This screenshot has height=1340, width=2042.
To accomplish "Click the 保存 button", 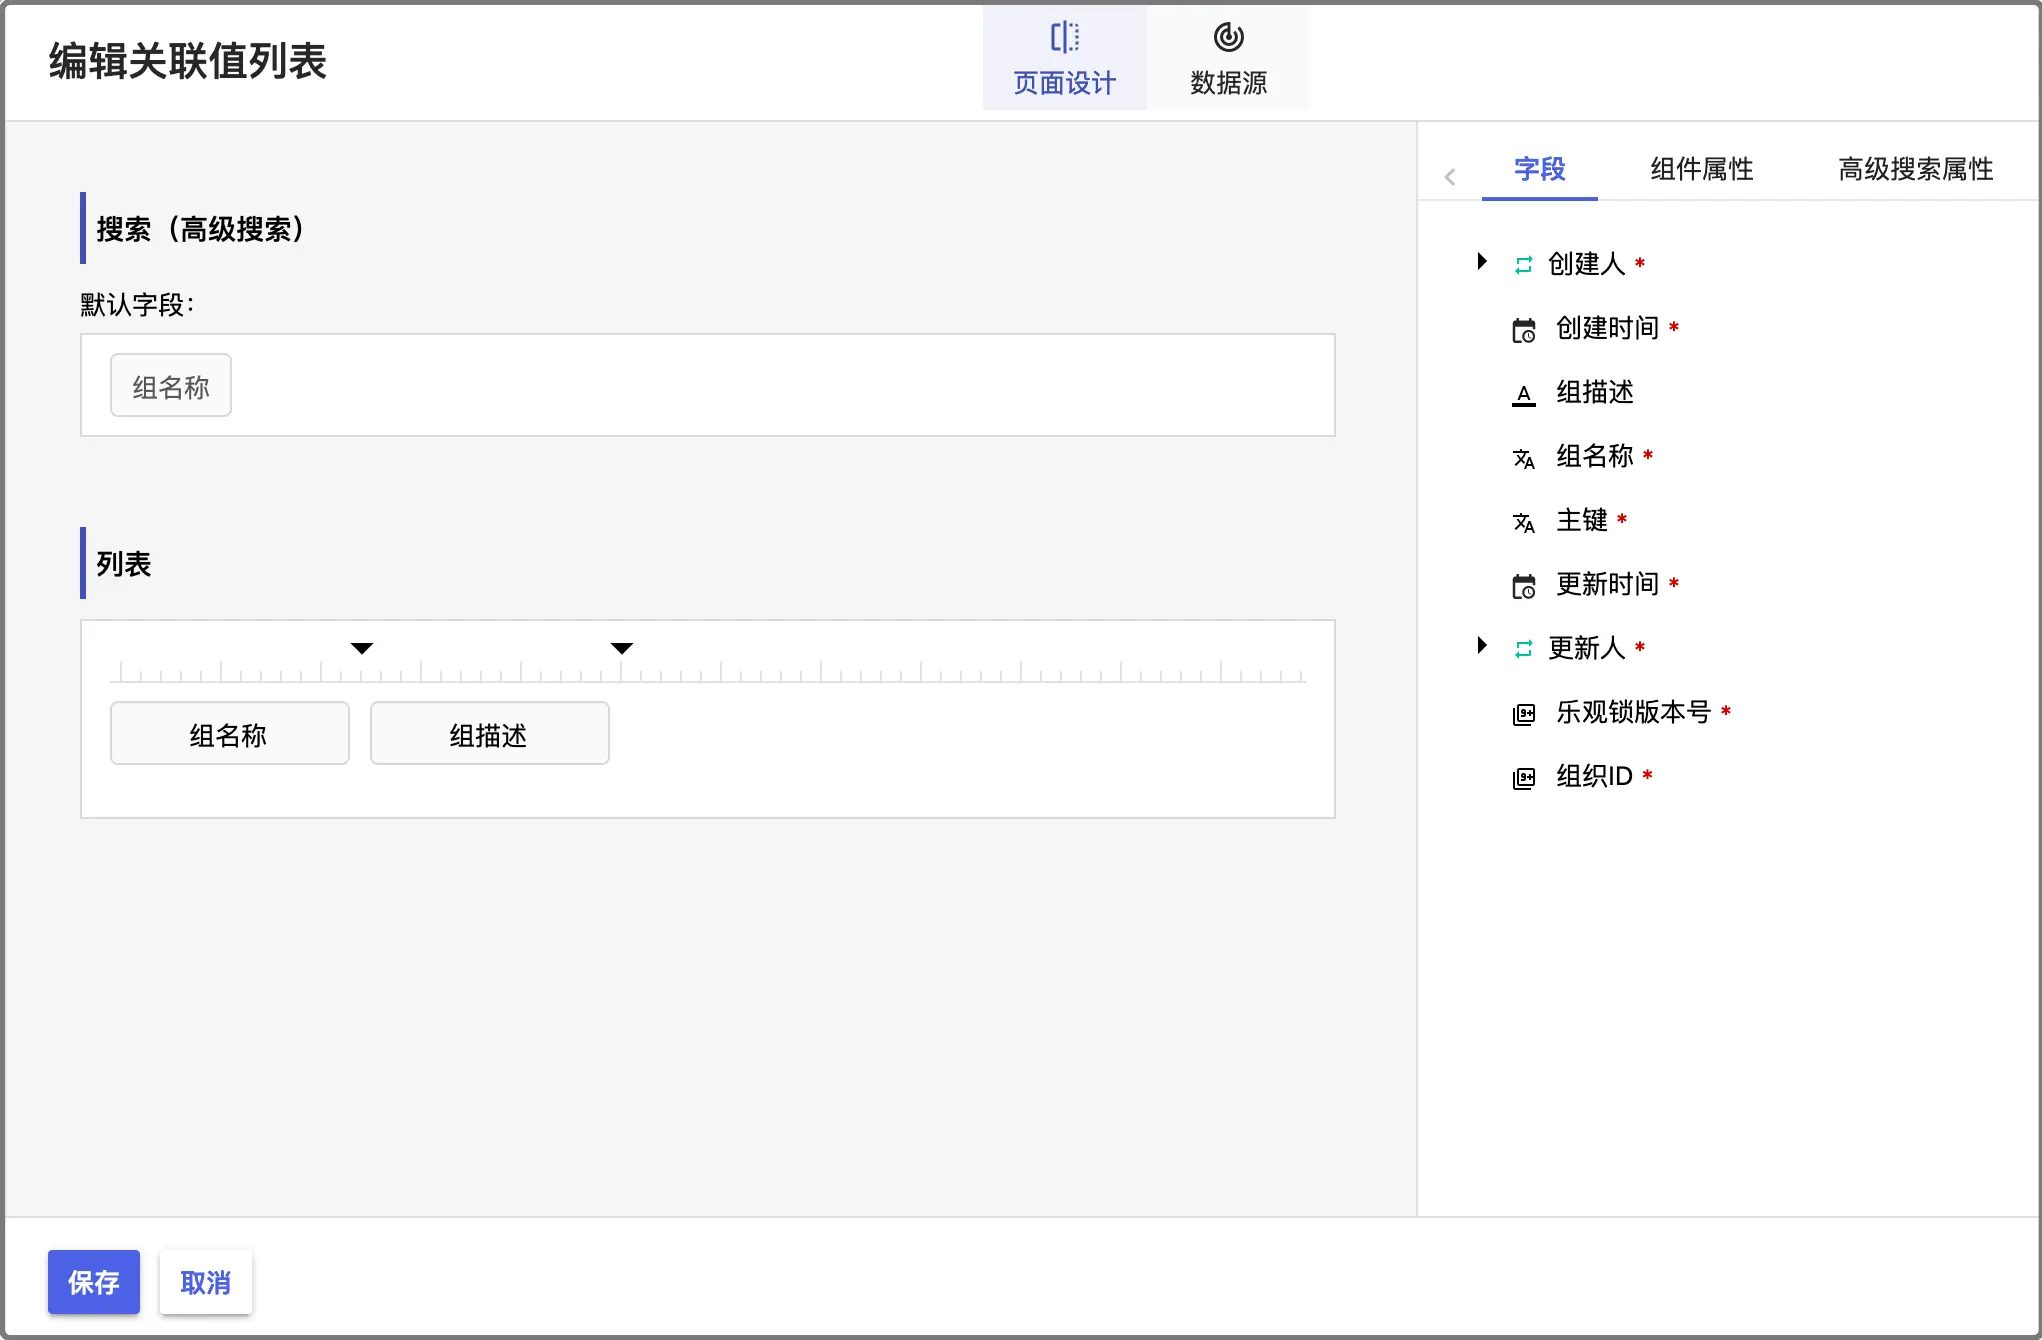I will (x=94, y=1282).
